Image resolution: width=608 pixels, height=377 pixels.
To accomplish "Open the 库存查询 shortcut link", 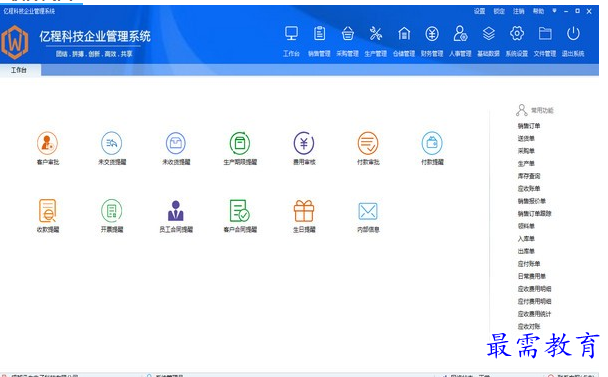I will [529, 176].
